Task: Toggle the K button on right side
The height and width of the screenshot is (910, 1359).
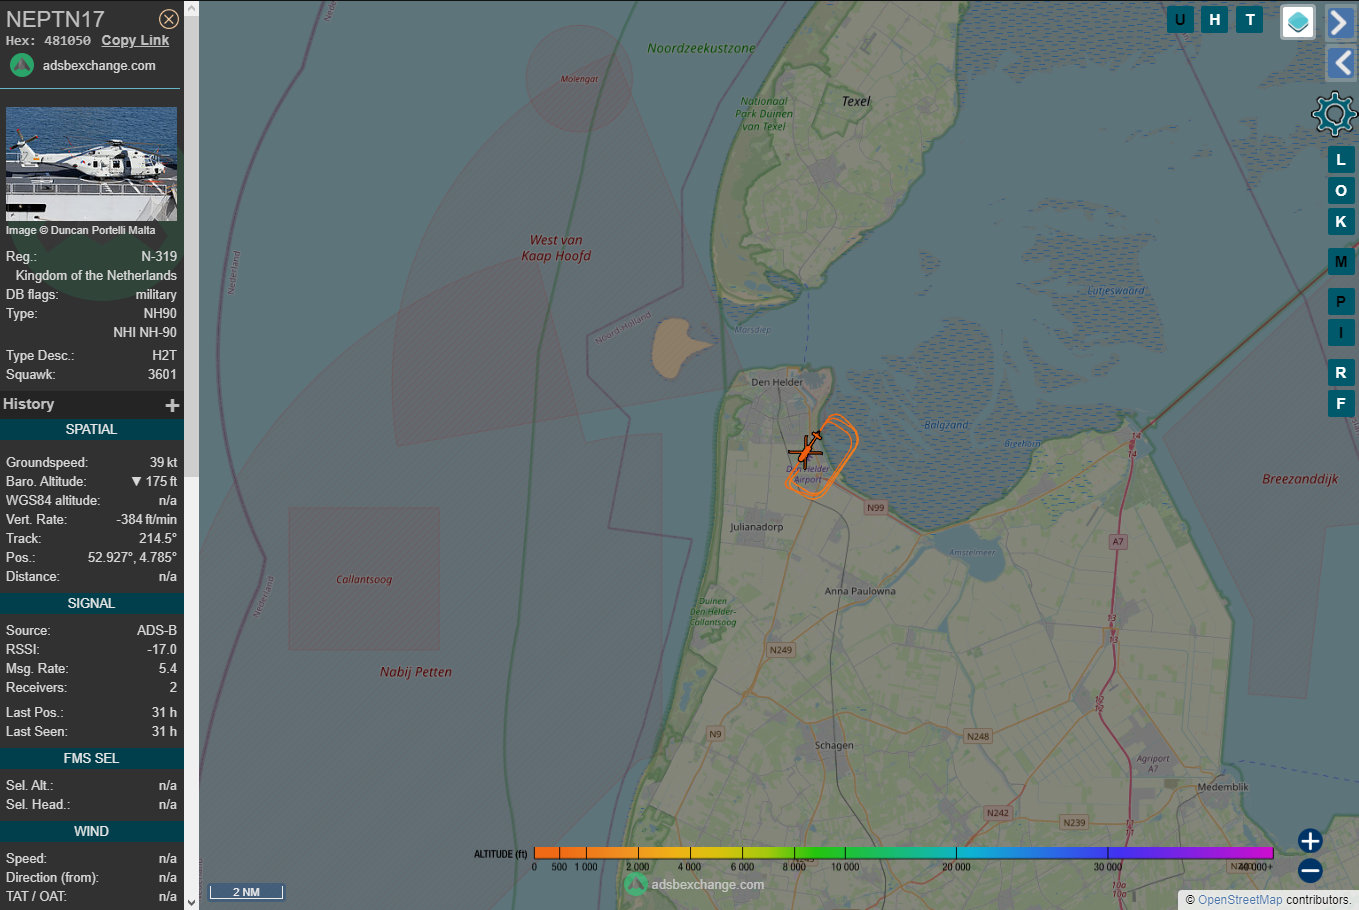Action: (1341, 222)
